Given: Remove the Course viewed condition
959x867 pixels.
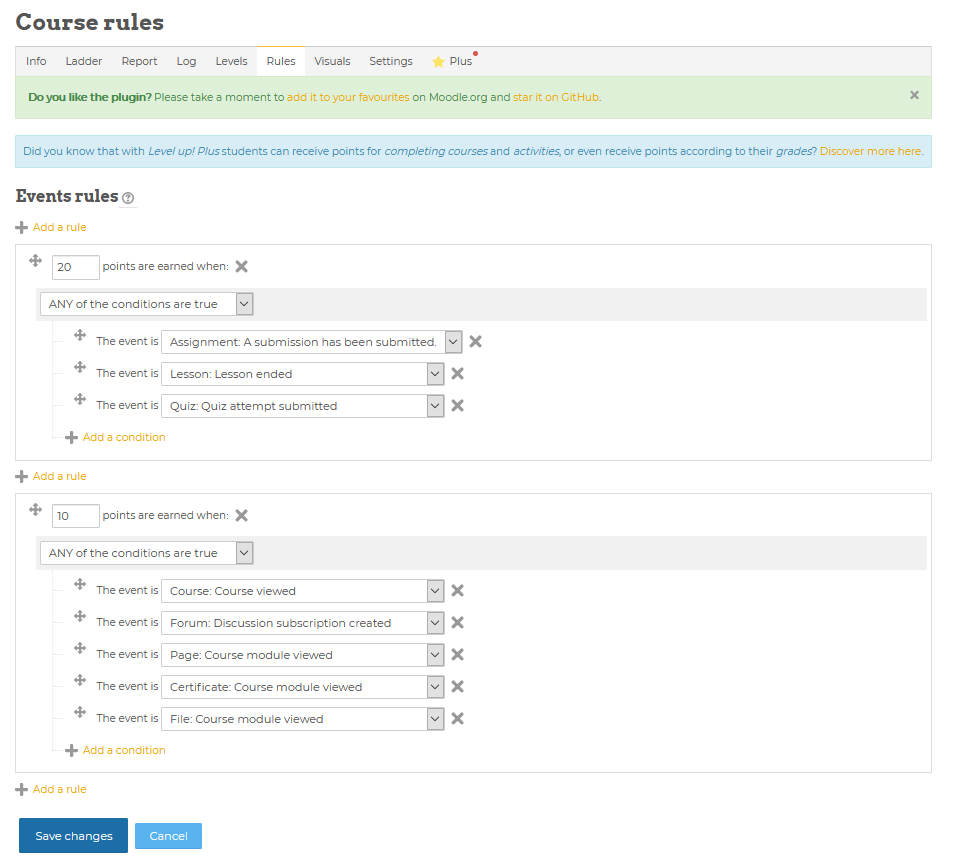Looking at the screenshot, I should (457, 591).
